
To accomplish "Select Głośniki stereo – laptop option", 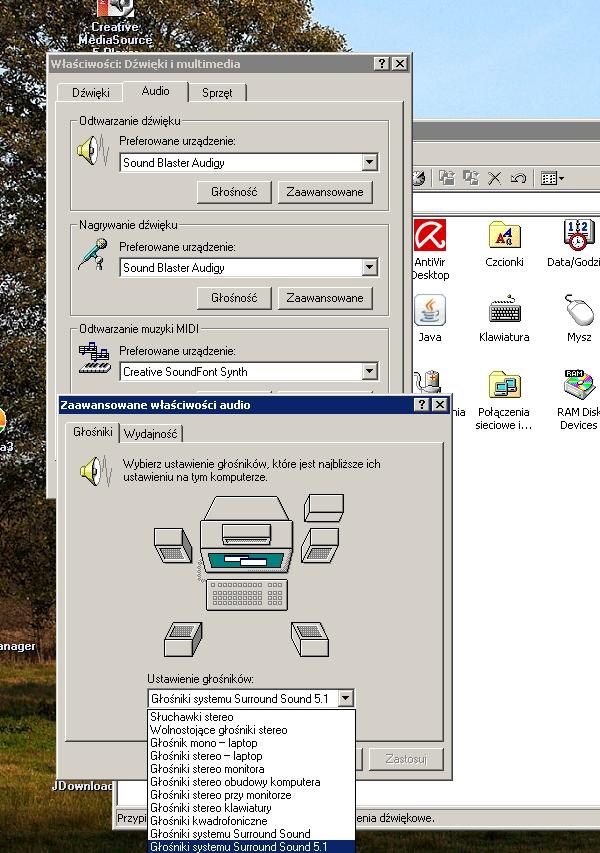I will (251, 756).
